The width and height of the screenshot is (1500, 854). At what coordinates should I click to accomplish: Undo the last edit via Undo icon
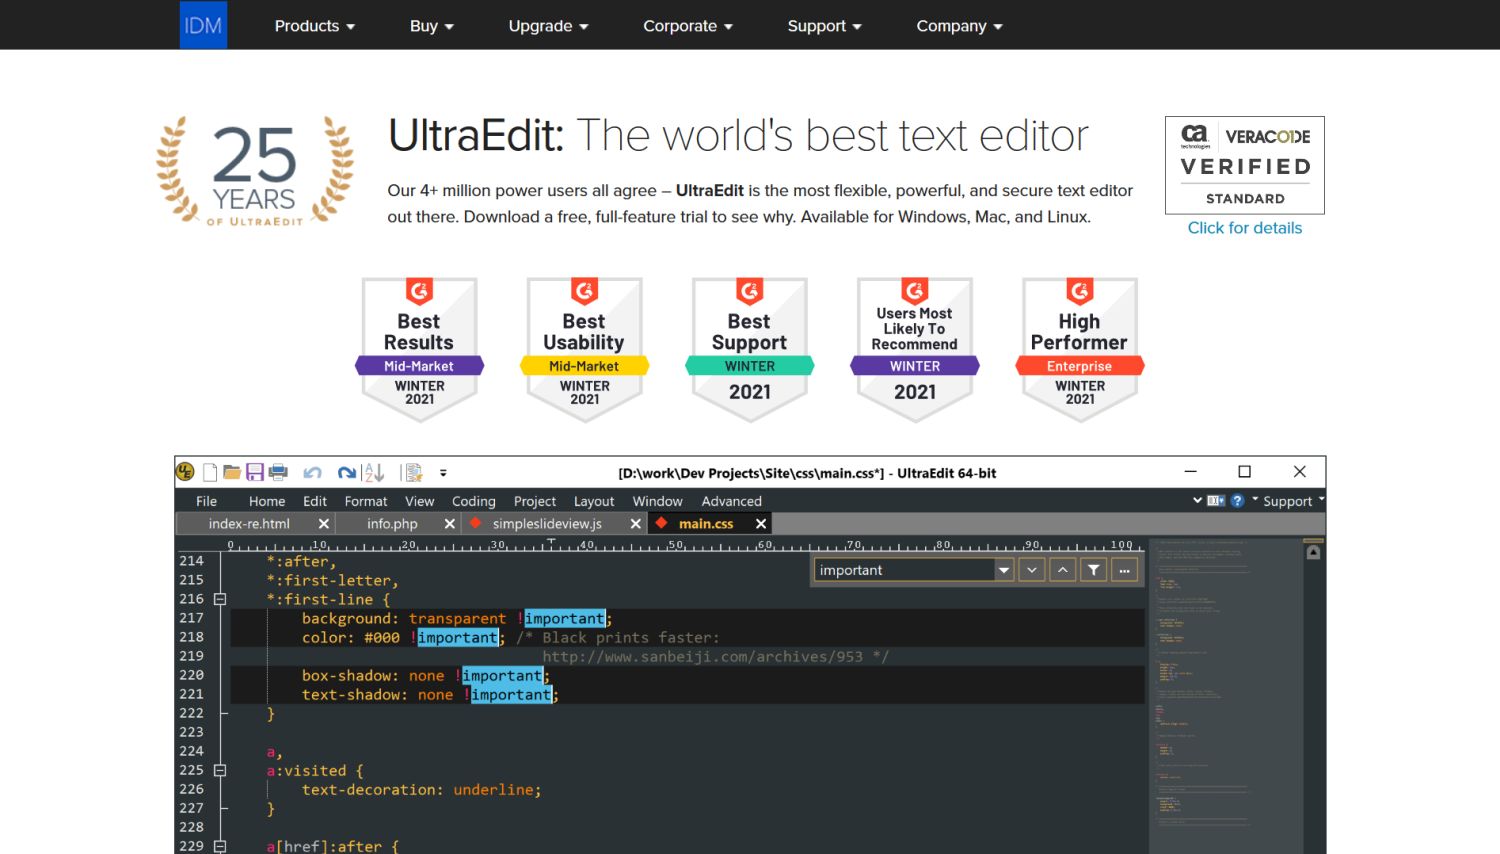tap(312, 472)
